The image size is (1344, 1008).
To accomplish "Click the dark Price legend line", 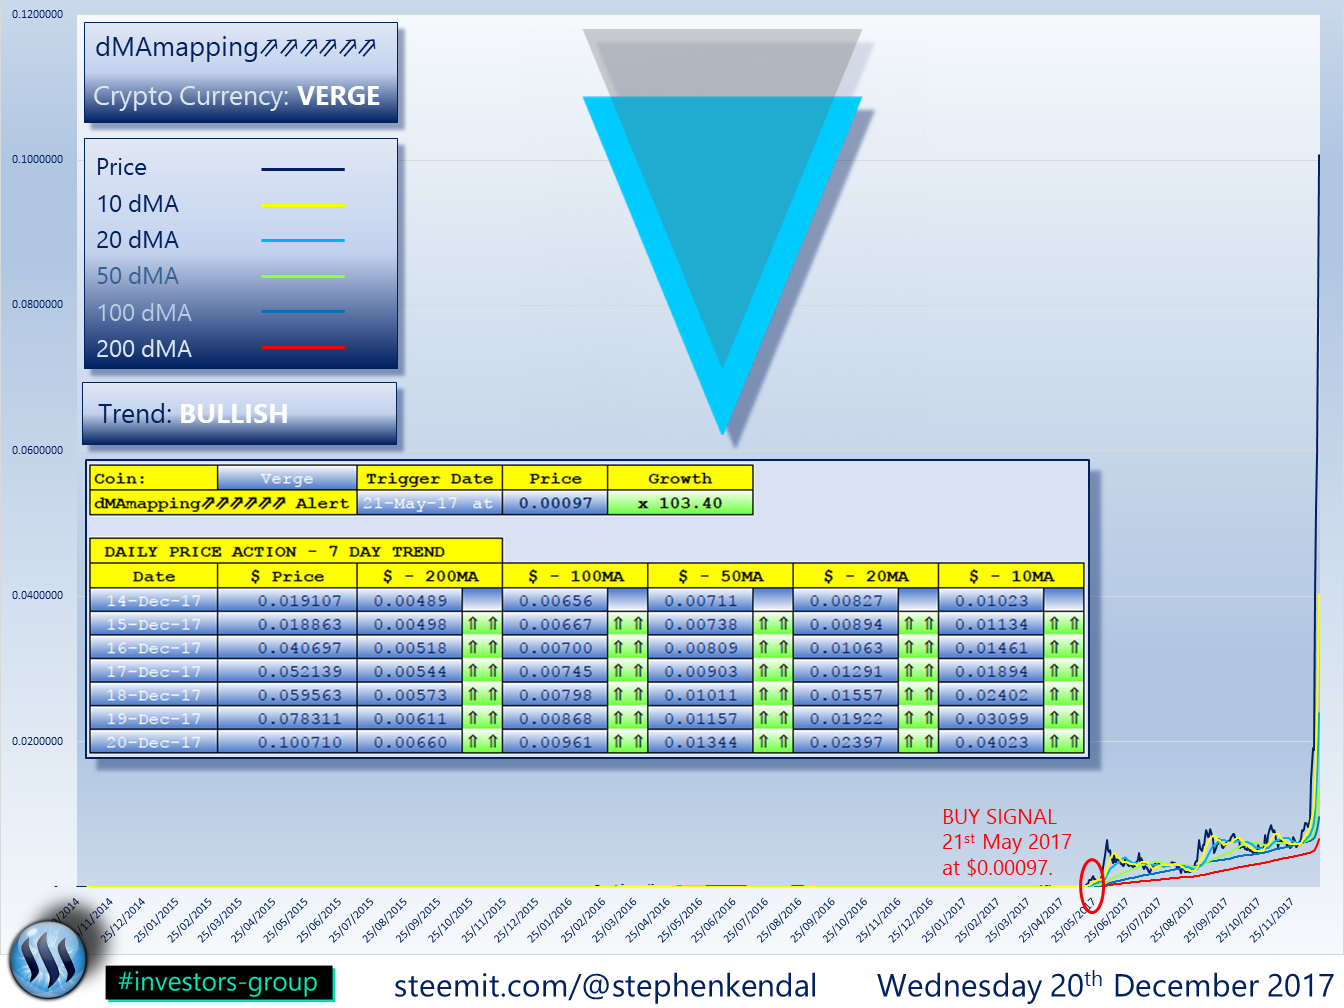I will tap(303, 169).
